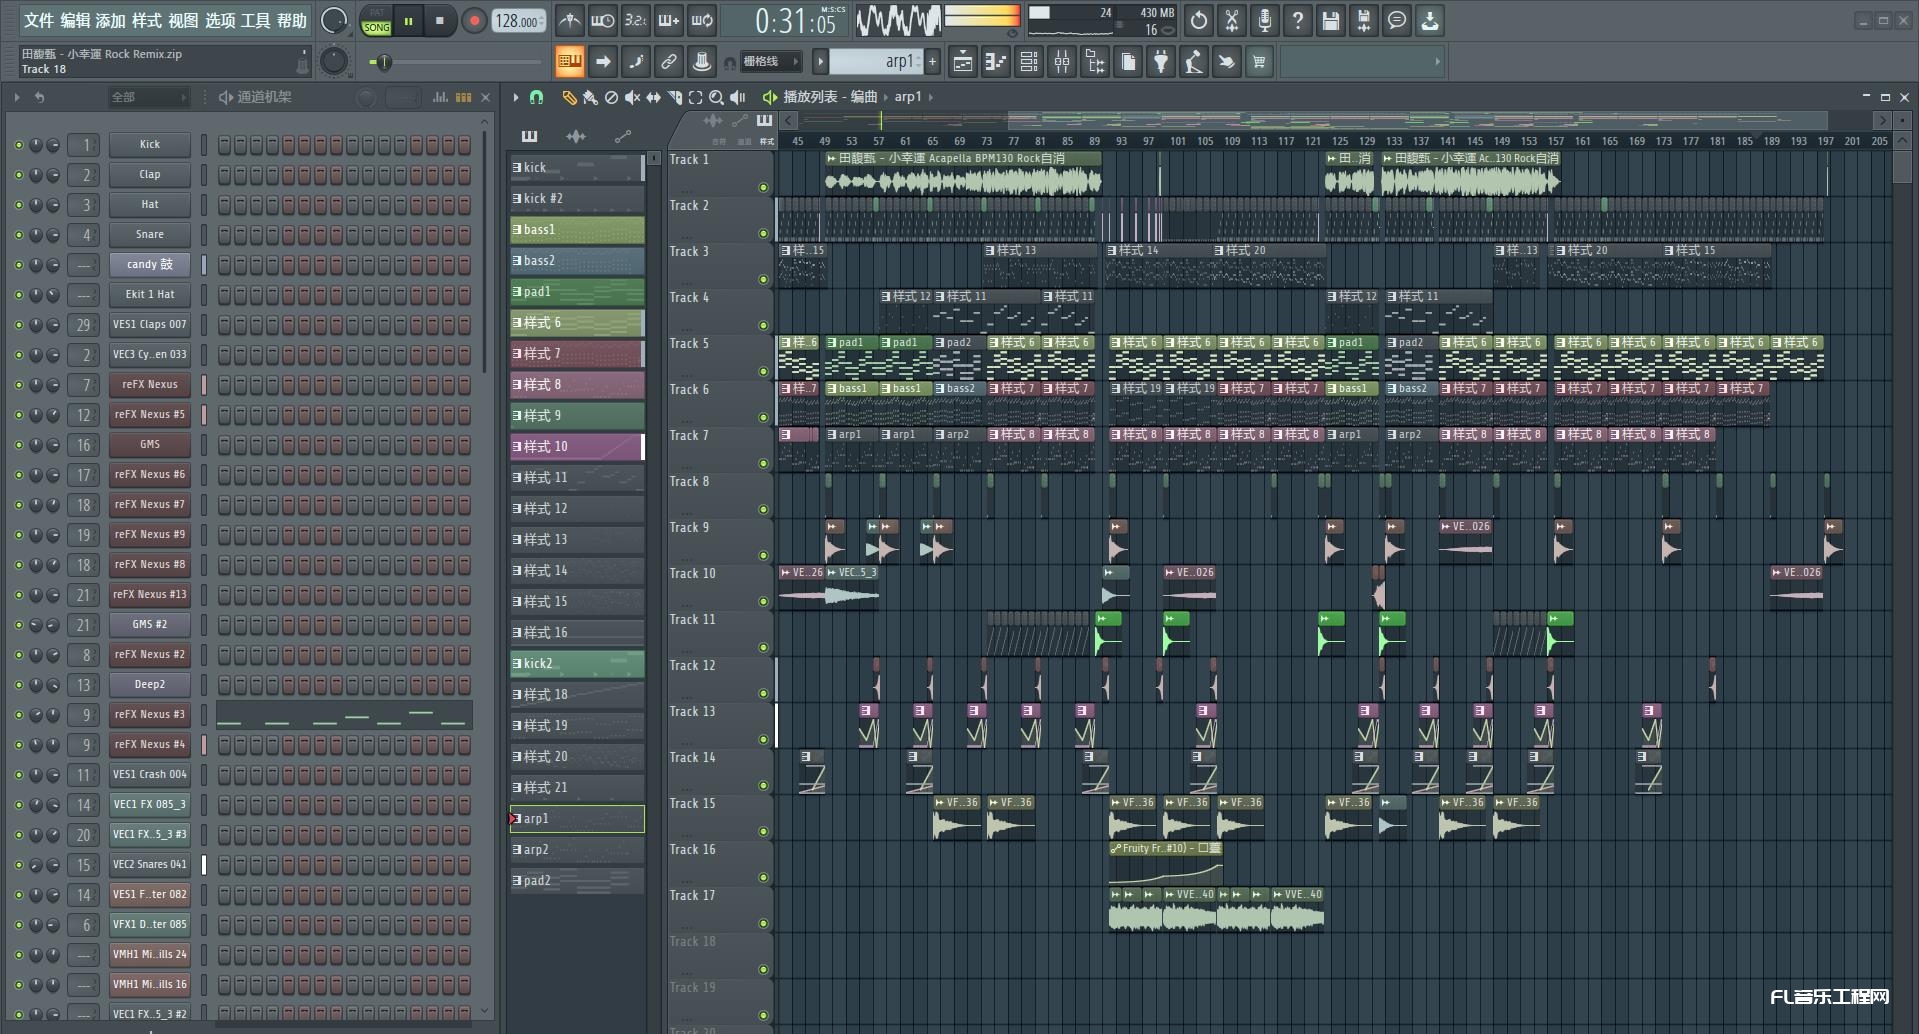
Task: Open the shopping cart content library
Action: [1259, 62]
